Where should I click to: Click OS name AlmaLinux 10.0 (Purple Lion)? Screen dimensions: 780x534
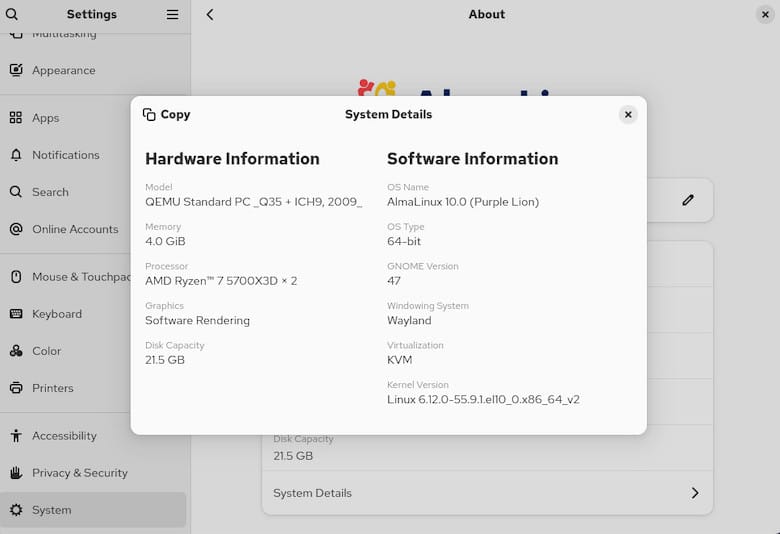(x=463, y=202)
